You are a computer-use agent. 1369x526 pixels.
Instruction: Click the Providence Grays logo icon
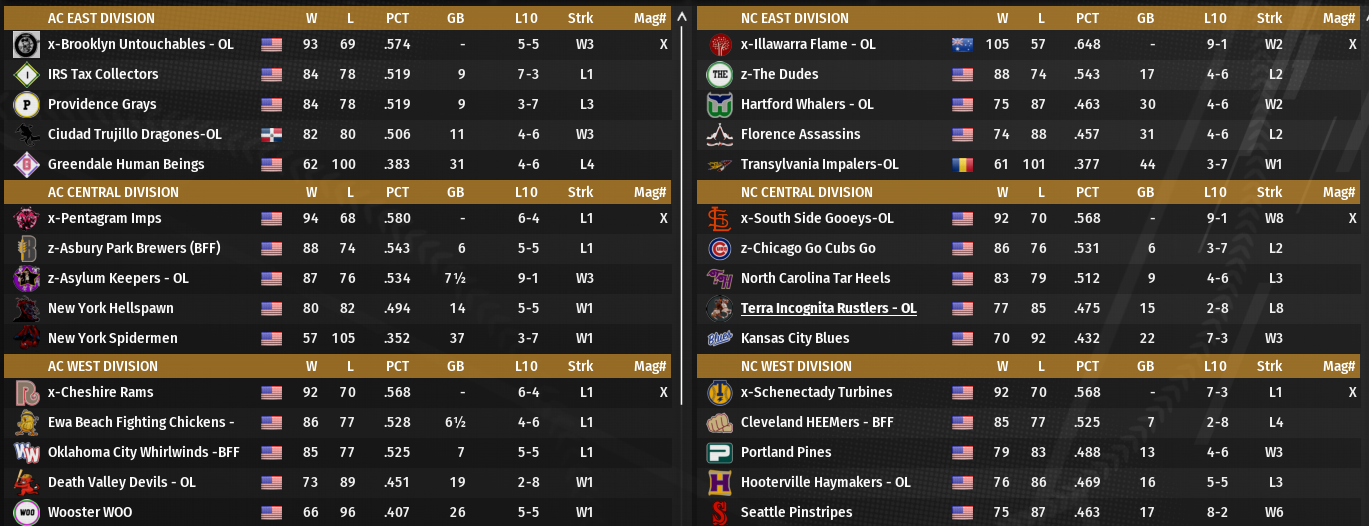coord(26,104)
